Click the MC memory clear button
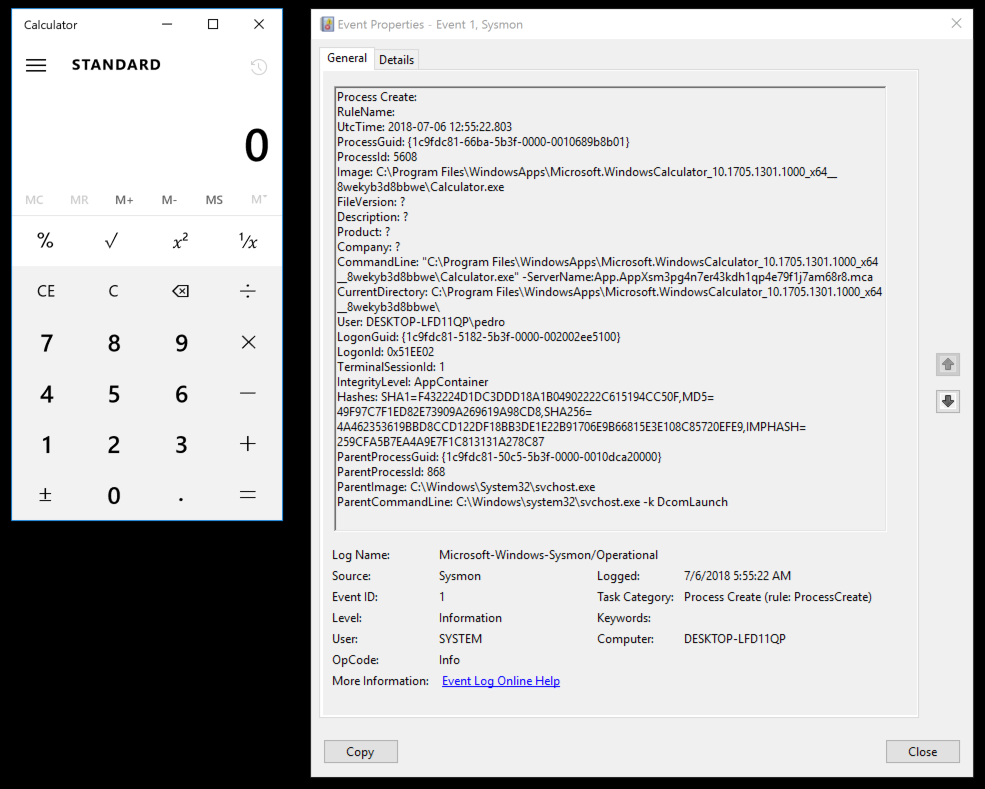The image size is (985, 789). [35, 200]
